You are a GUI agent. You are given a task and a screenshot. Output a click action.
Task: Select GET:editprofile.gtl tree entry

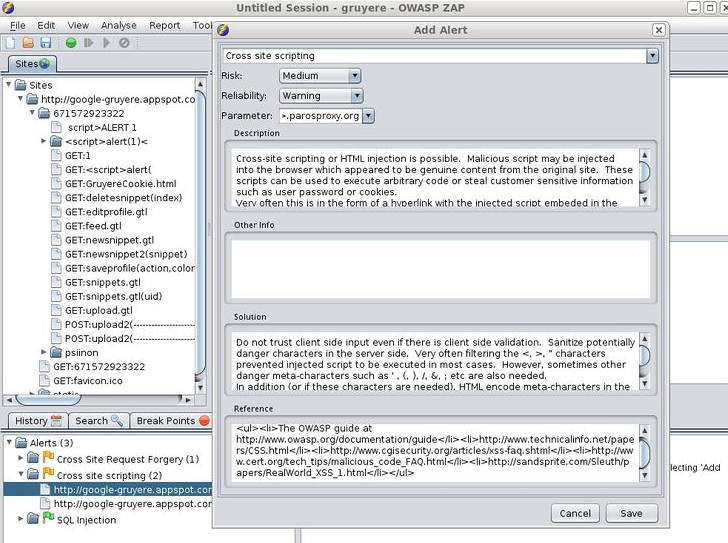(106, 212)
